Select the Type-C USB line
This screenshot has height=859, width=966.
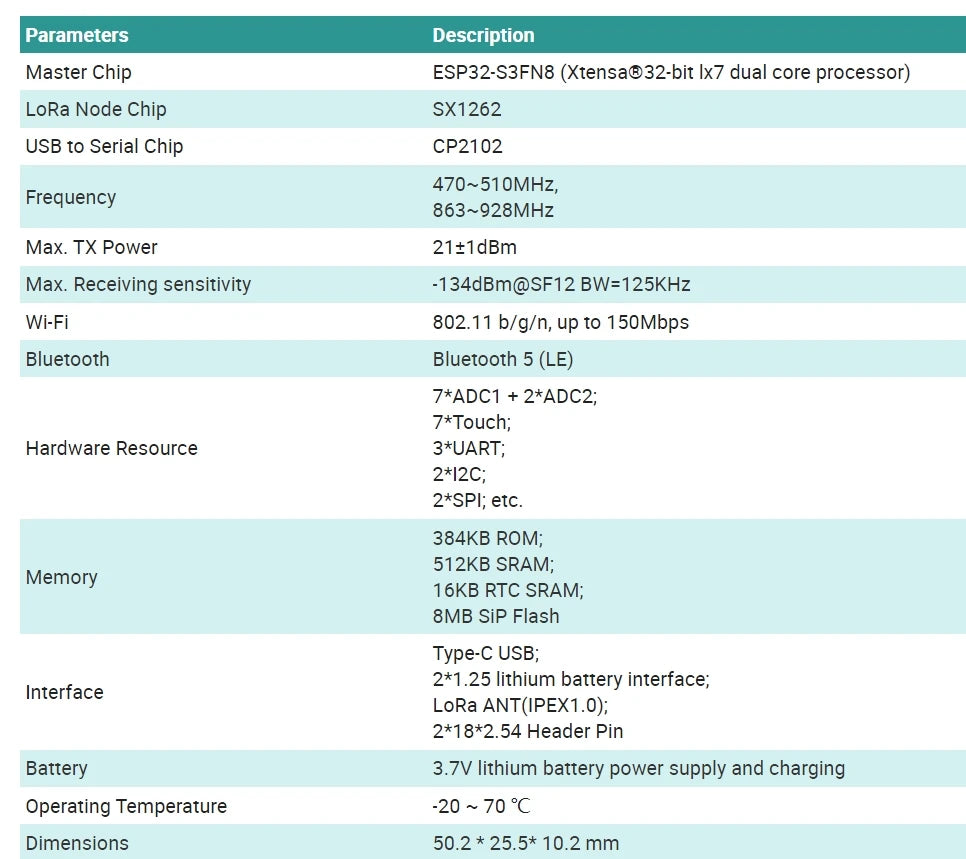[x=485, y=653]
